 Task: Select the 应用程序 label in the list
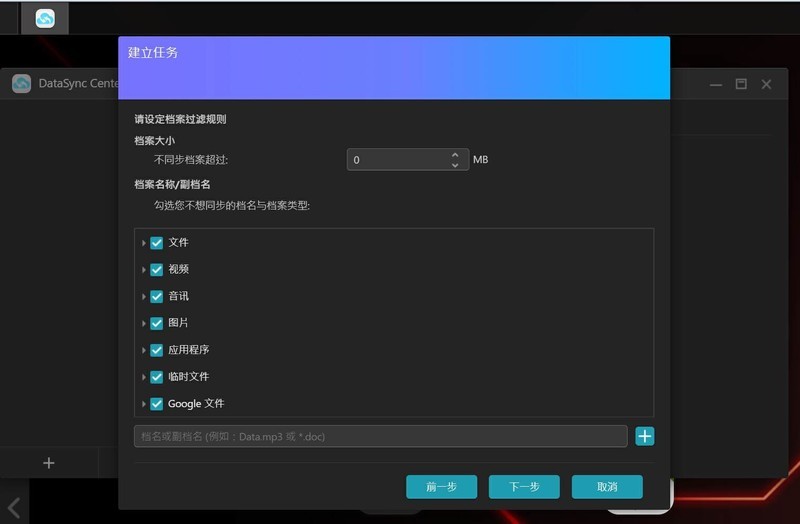tap(189, 350)
